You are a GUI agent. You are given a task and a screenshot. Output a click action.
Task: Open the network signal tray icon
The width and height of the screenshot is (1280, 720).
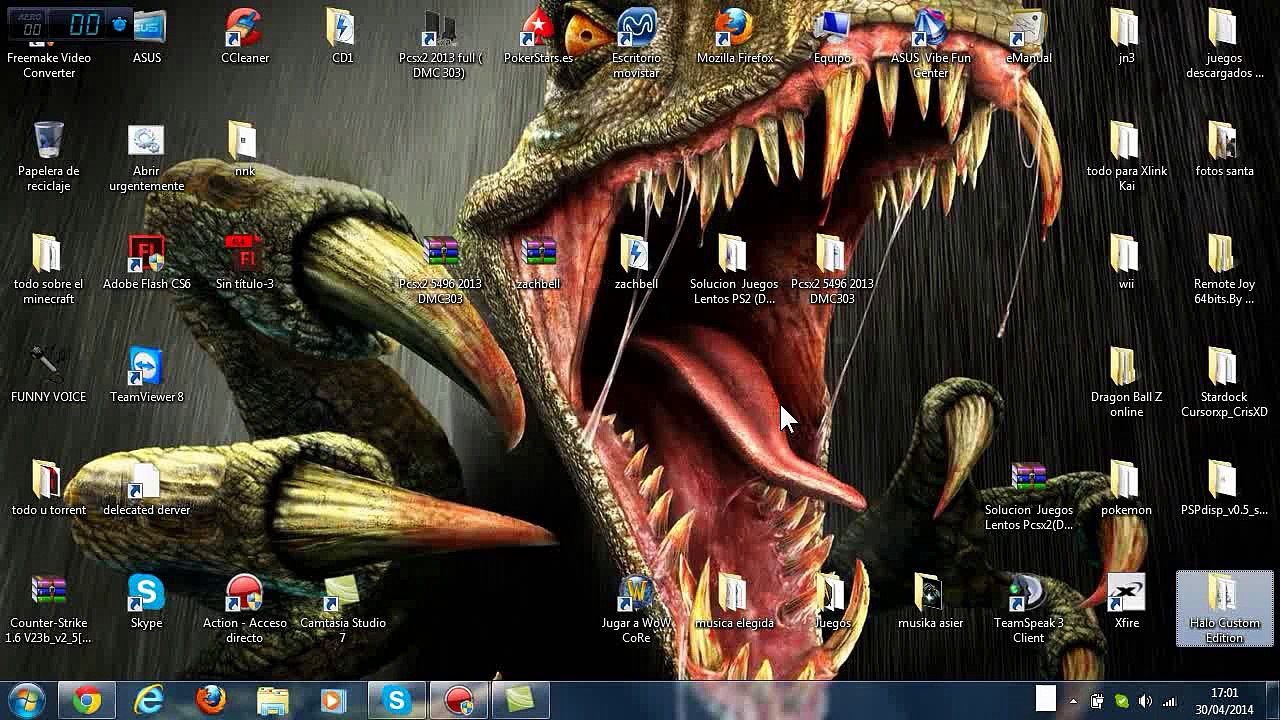pyautogui.click(x=1169, y=702)
